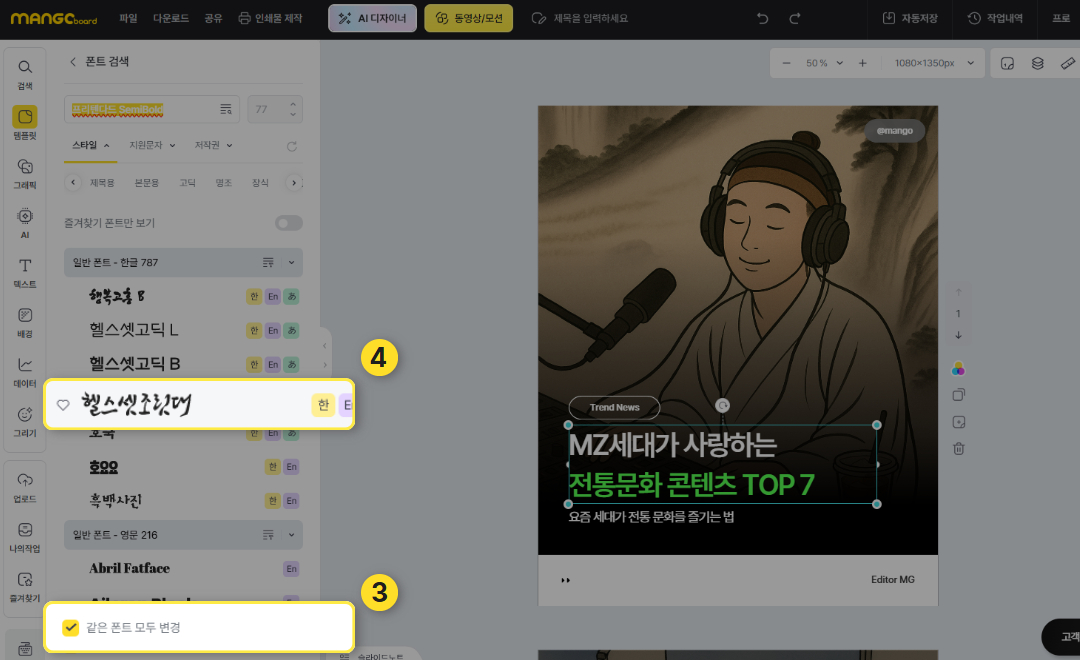Screen dimensions: 1080x660
Task: Toggle the 같은 폰트 모두 변경 checkbox
Action: tap(71, 628)
